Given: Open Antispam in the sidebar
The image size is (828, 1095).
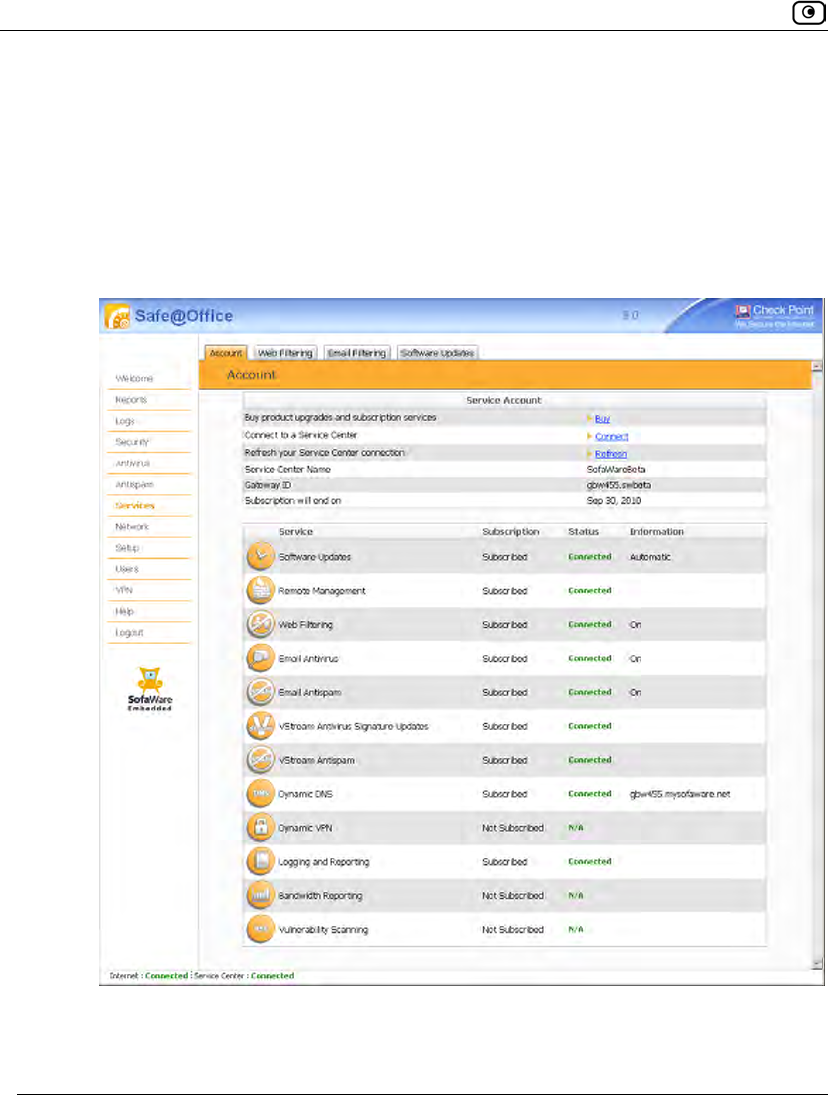Looking at the screenshot, I should click(x=135, y=484).
